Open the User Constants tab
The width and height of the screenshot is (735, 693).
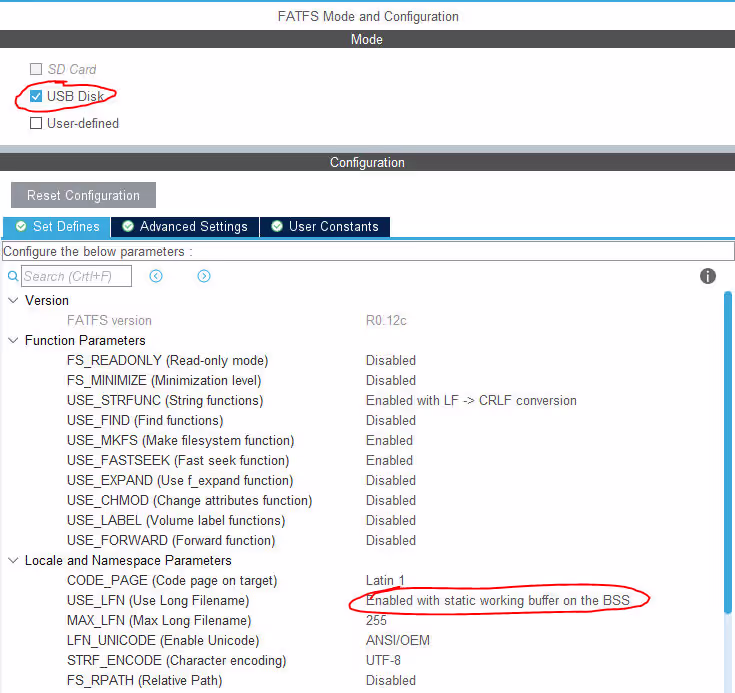[325, 227]
